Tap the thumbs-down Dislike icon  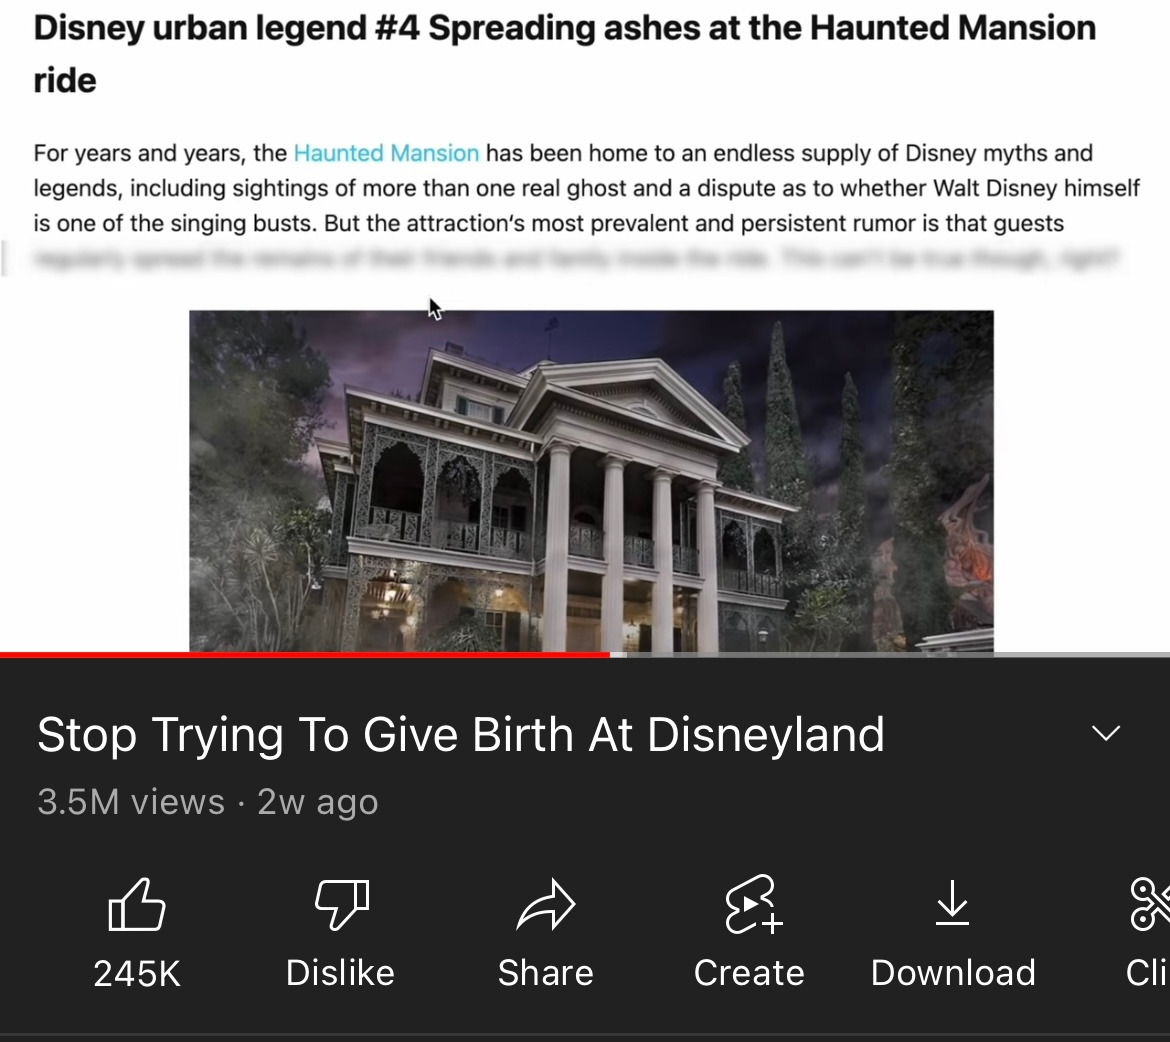point(342,904)
